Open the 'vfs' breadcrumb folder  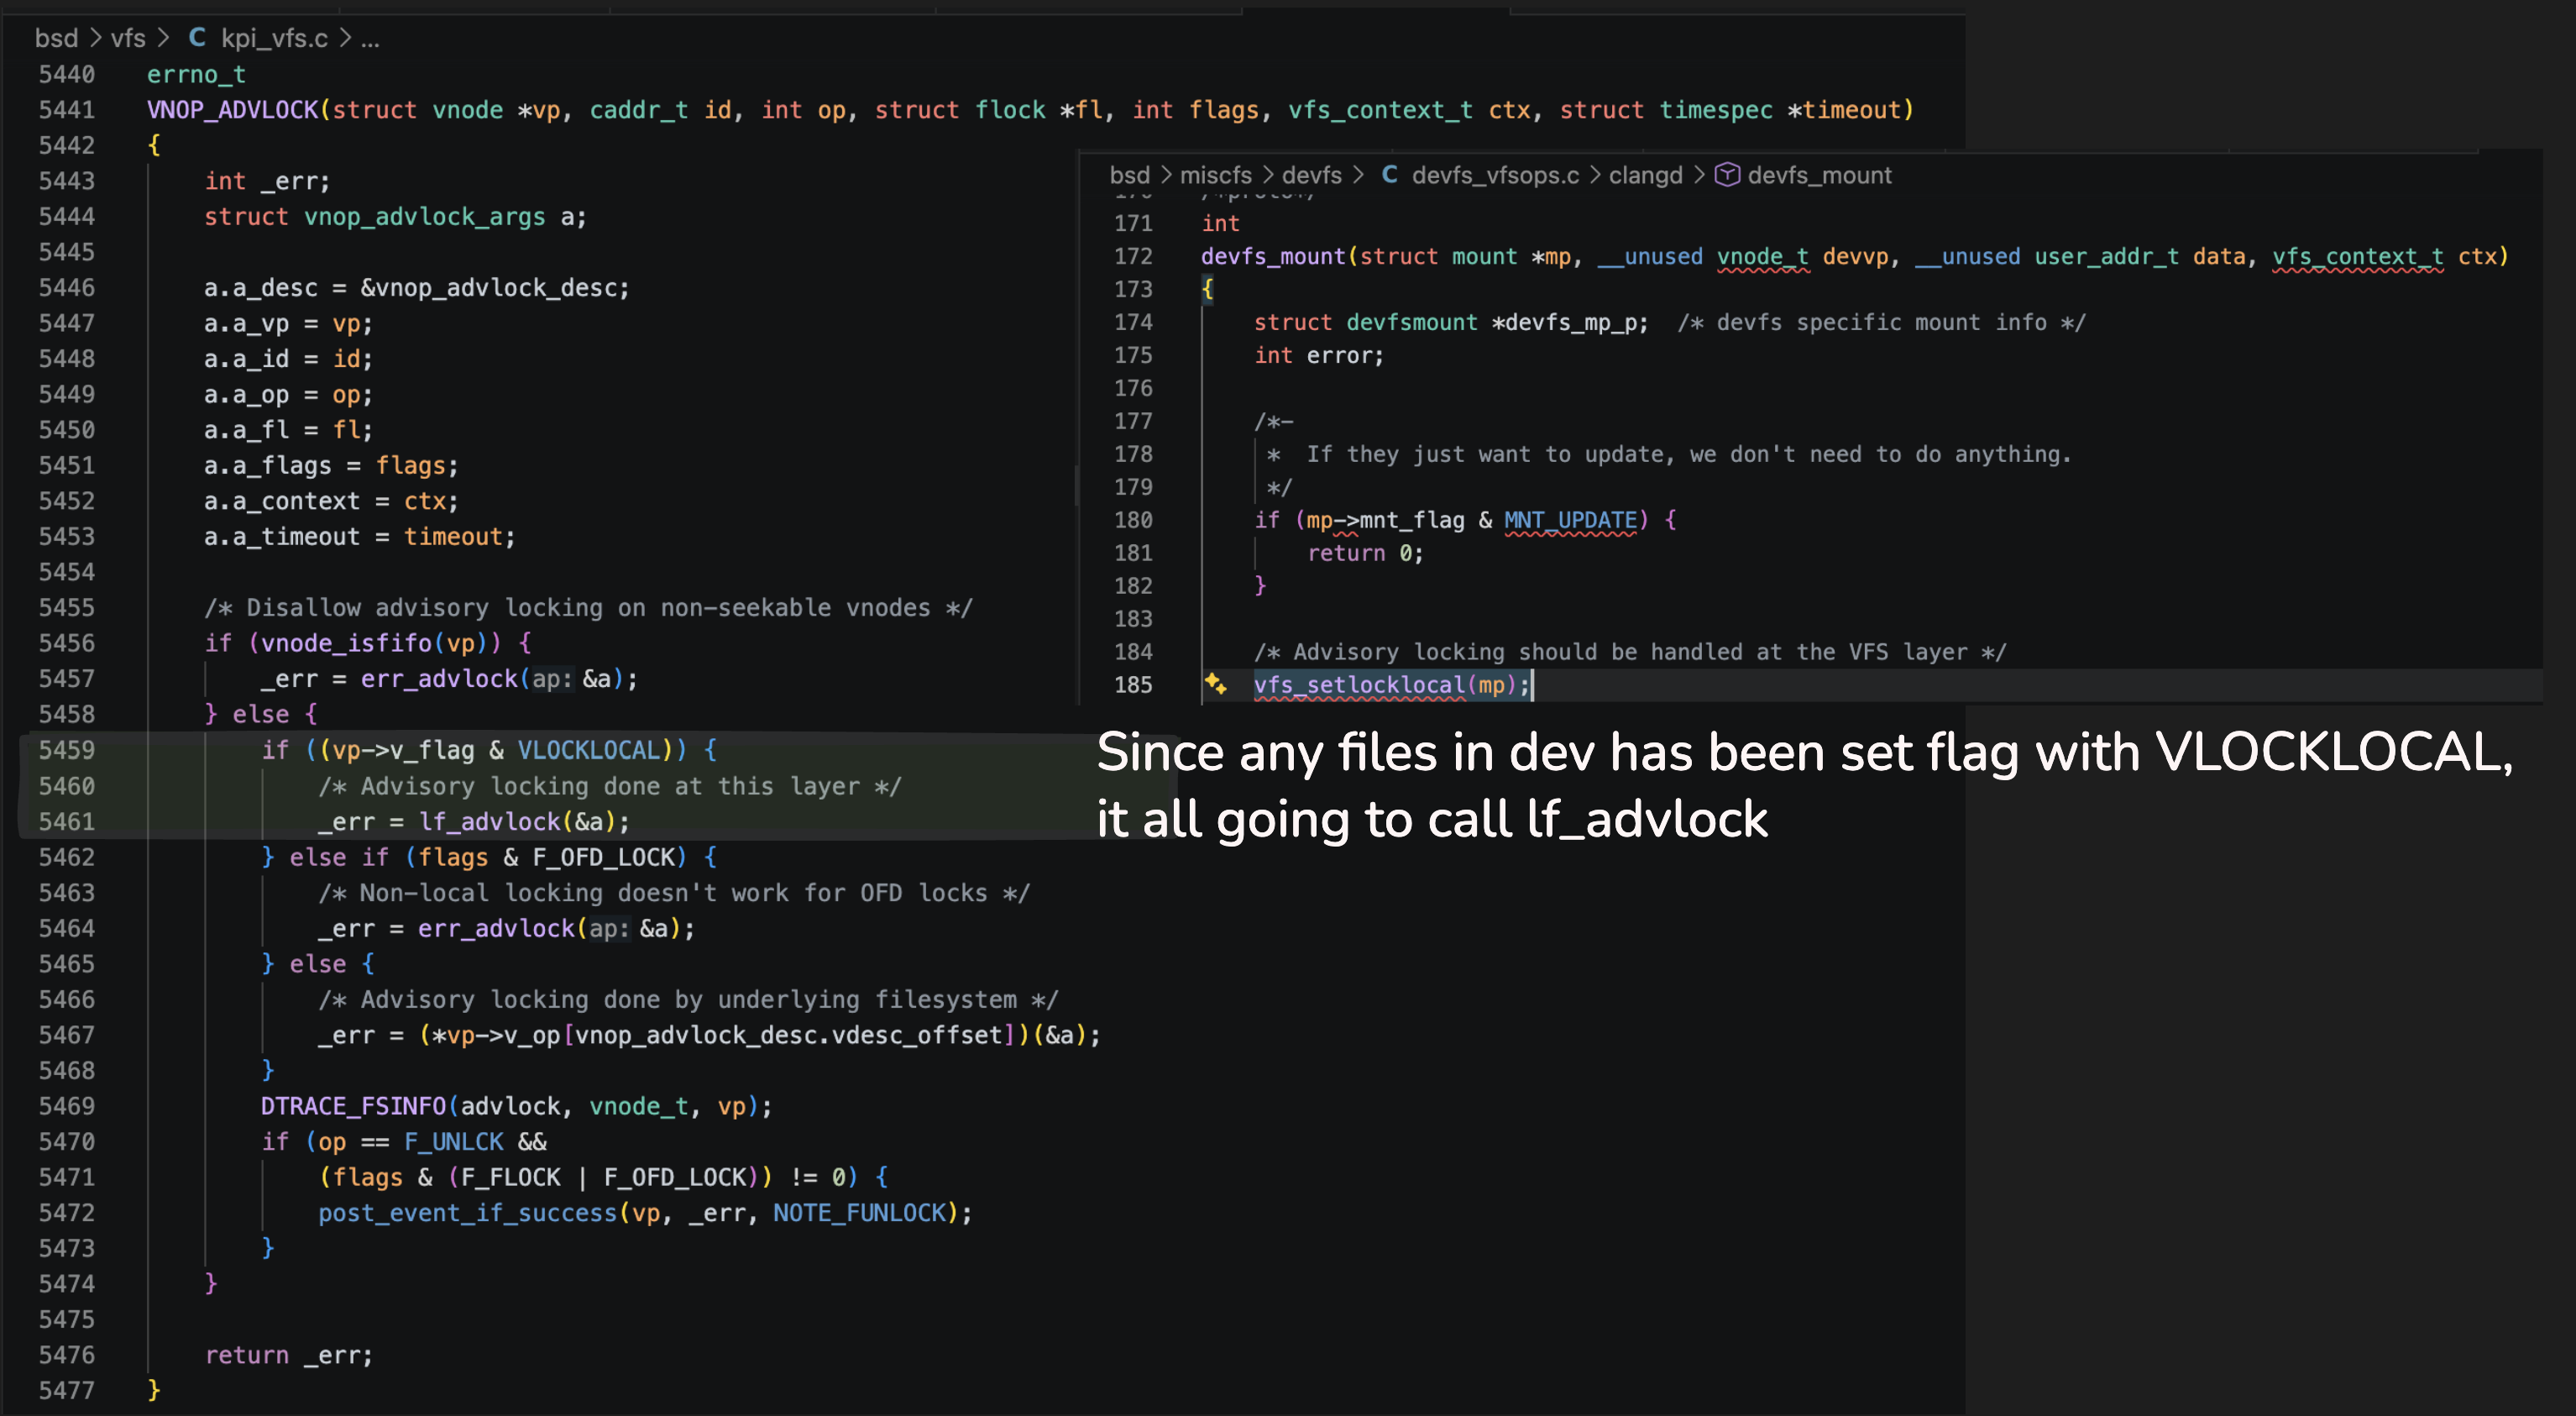point(128,38)
